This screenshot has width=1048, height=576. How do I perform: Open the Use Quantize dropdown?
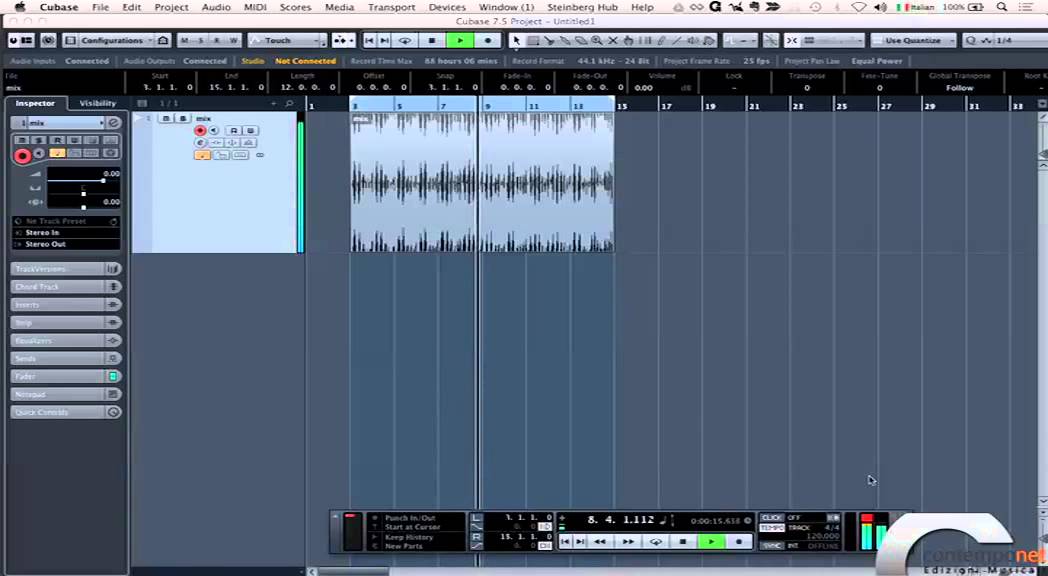tap(914, 41)
